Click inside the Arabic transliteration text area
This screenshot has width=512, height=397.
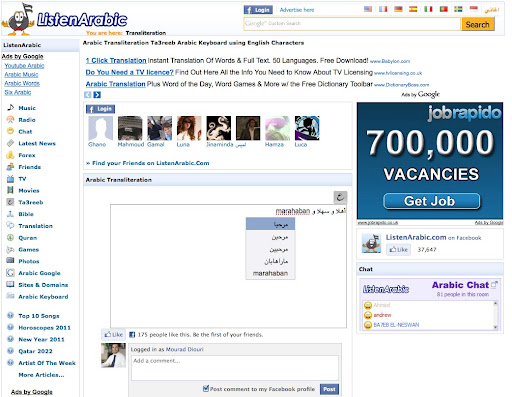[228, 266]
